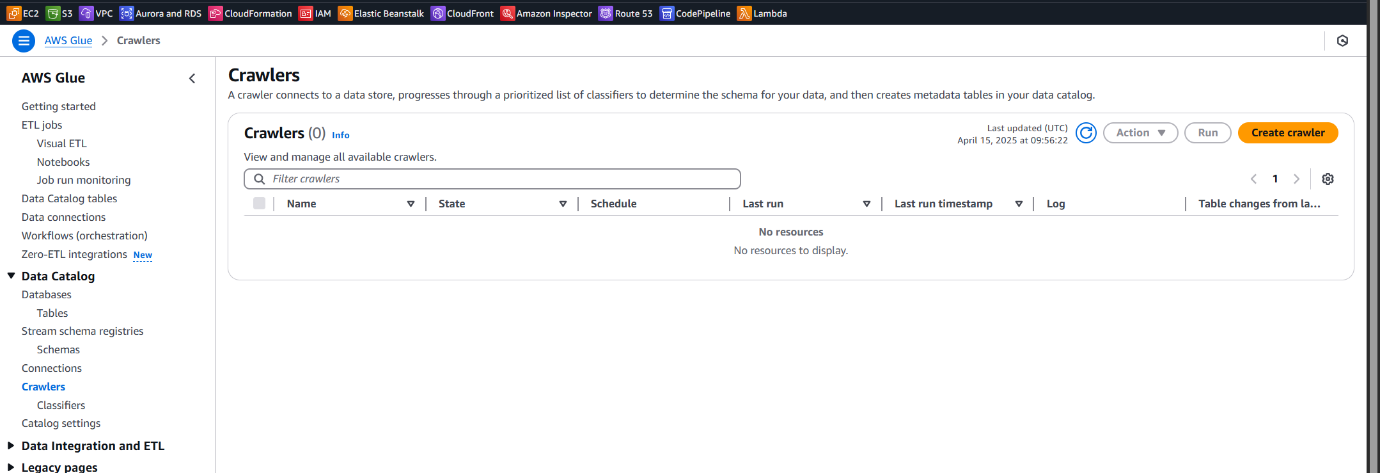
Task: Open Data Catalog tables in sidebar
Action: [69, 198]
